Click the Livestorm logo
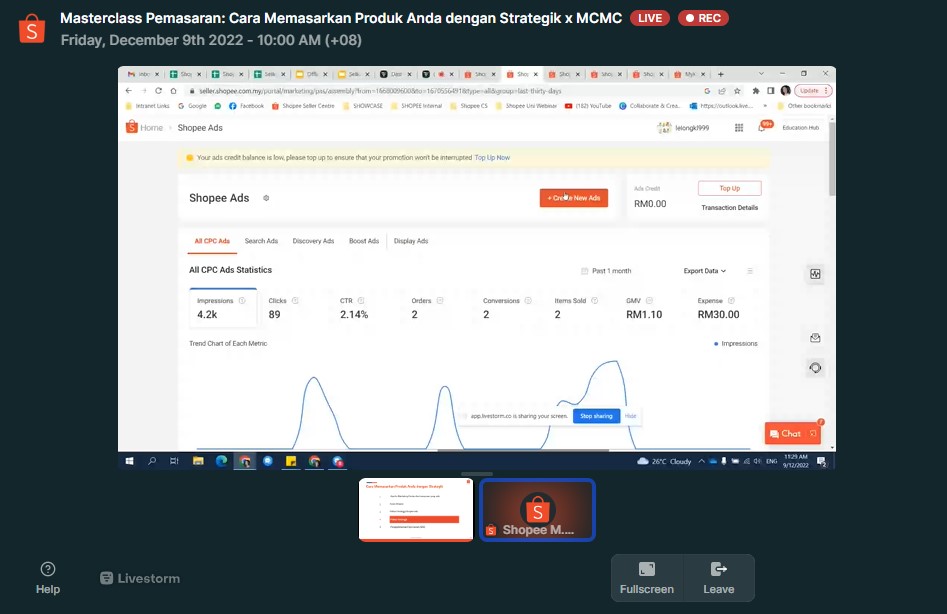 tap(140, 578)
